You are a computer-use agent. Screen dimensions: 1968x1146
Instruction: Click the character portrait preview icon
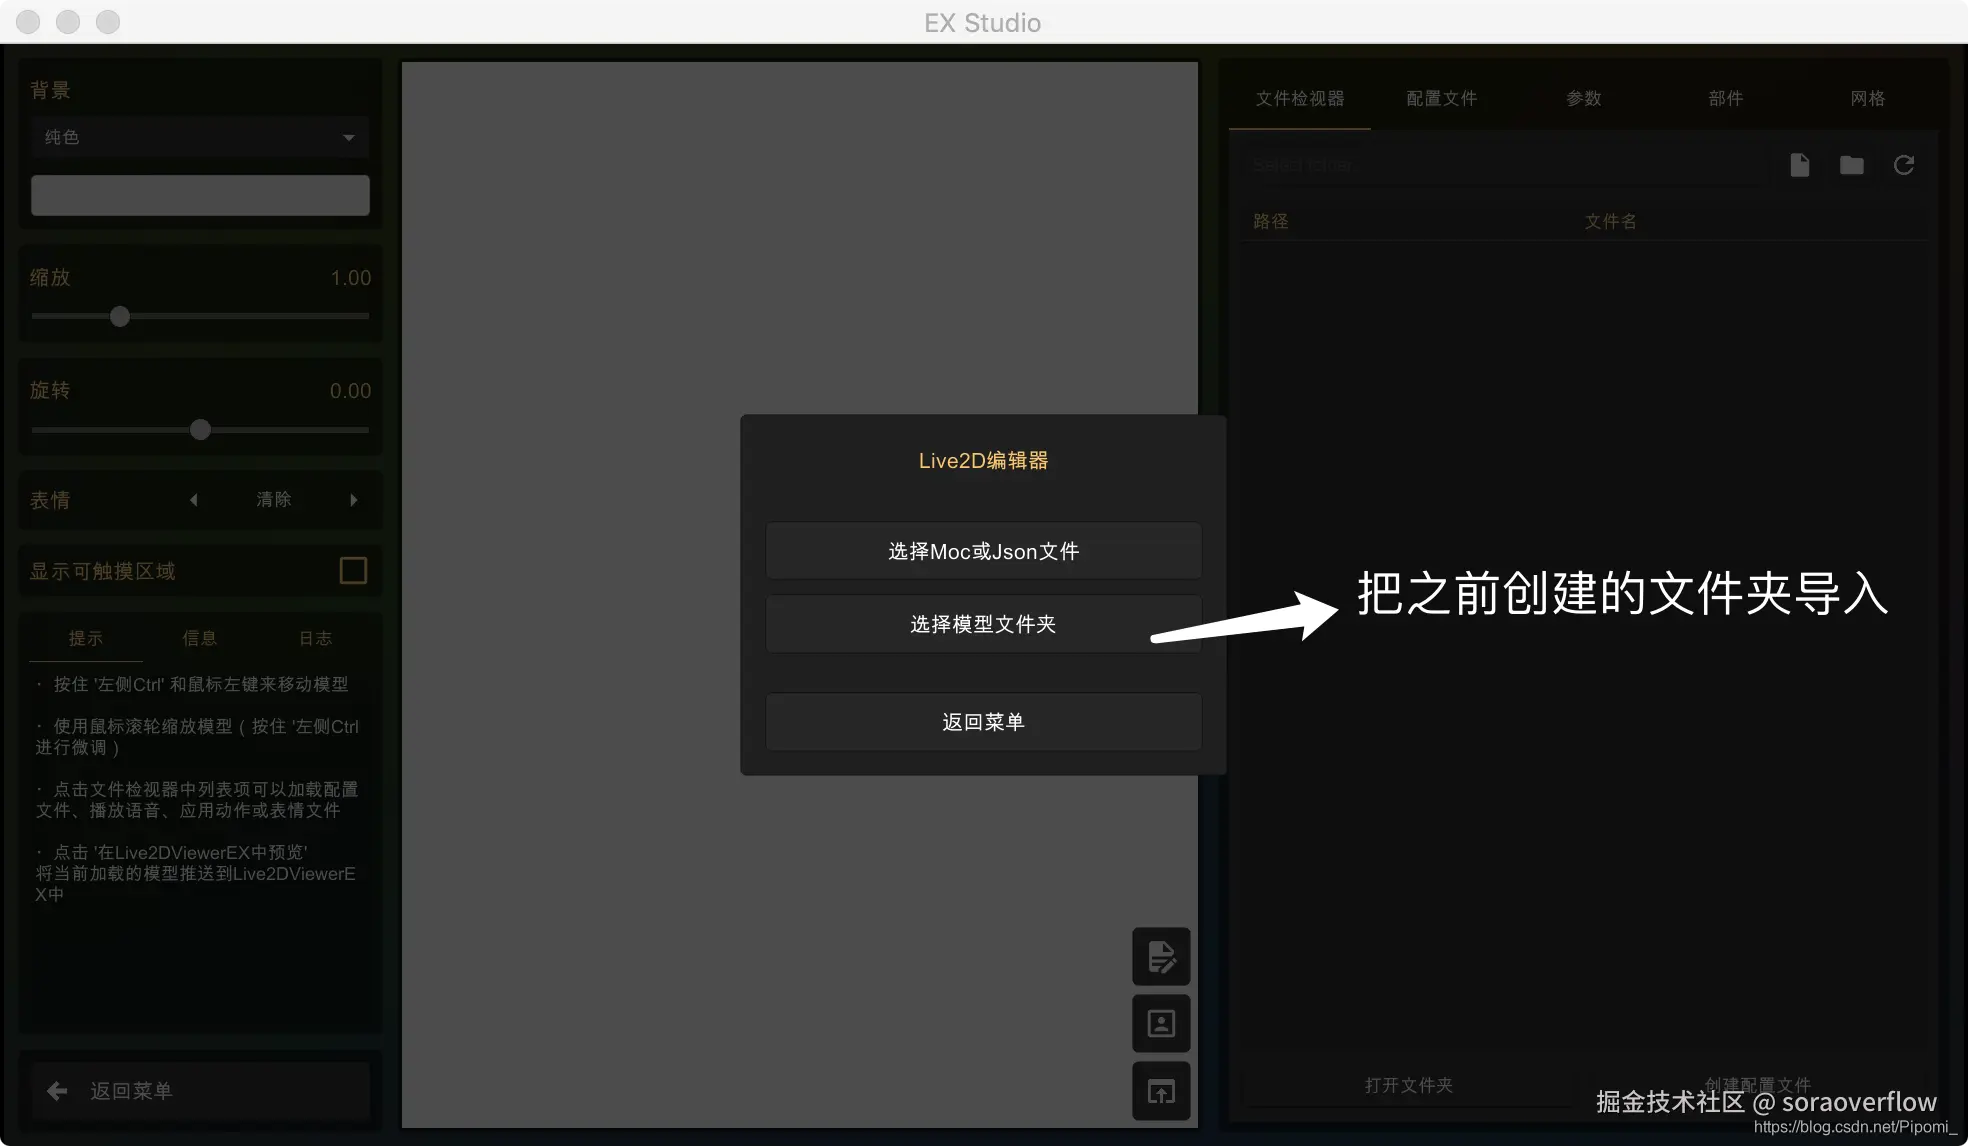1160,1023
